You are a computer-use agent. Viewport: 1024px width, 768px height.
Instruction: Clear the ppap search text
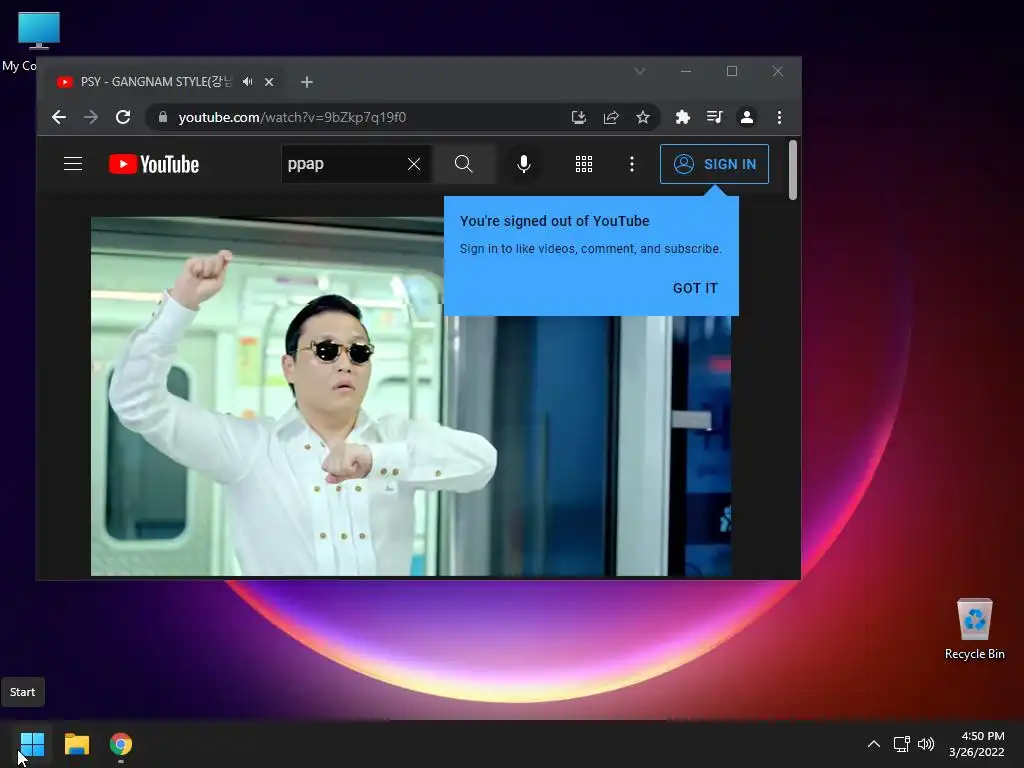(414, 164)
